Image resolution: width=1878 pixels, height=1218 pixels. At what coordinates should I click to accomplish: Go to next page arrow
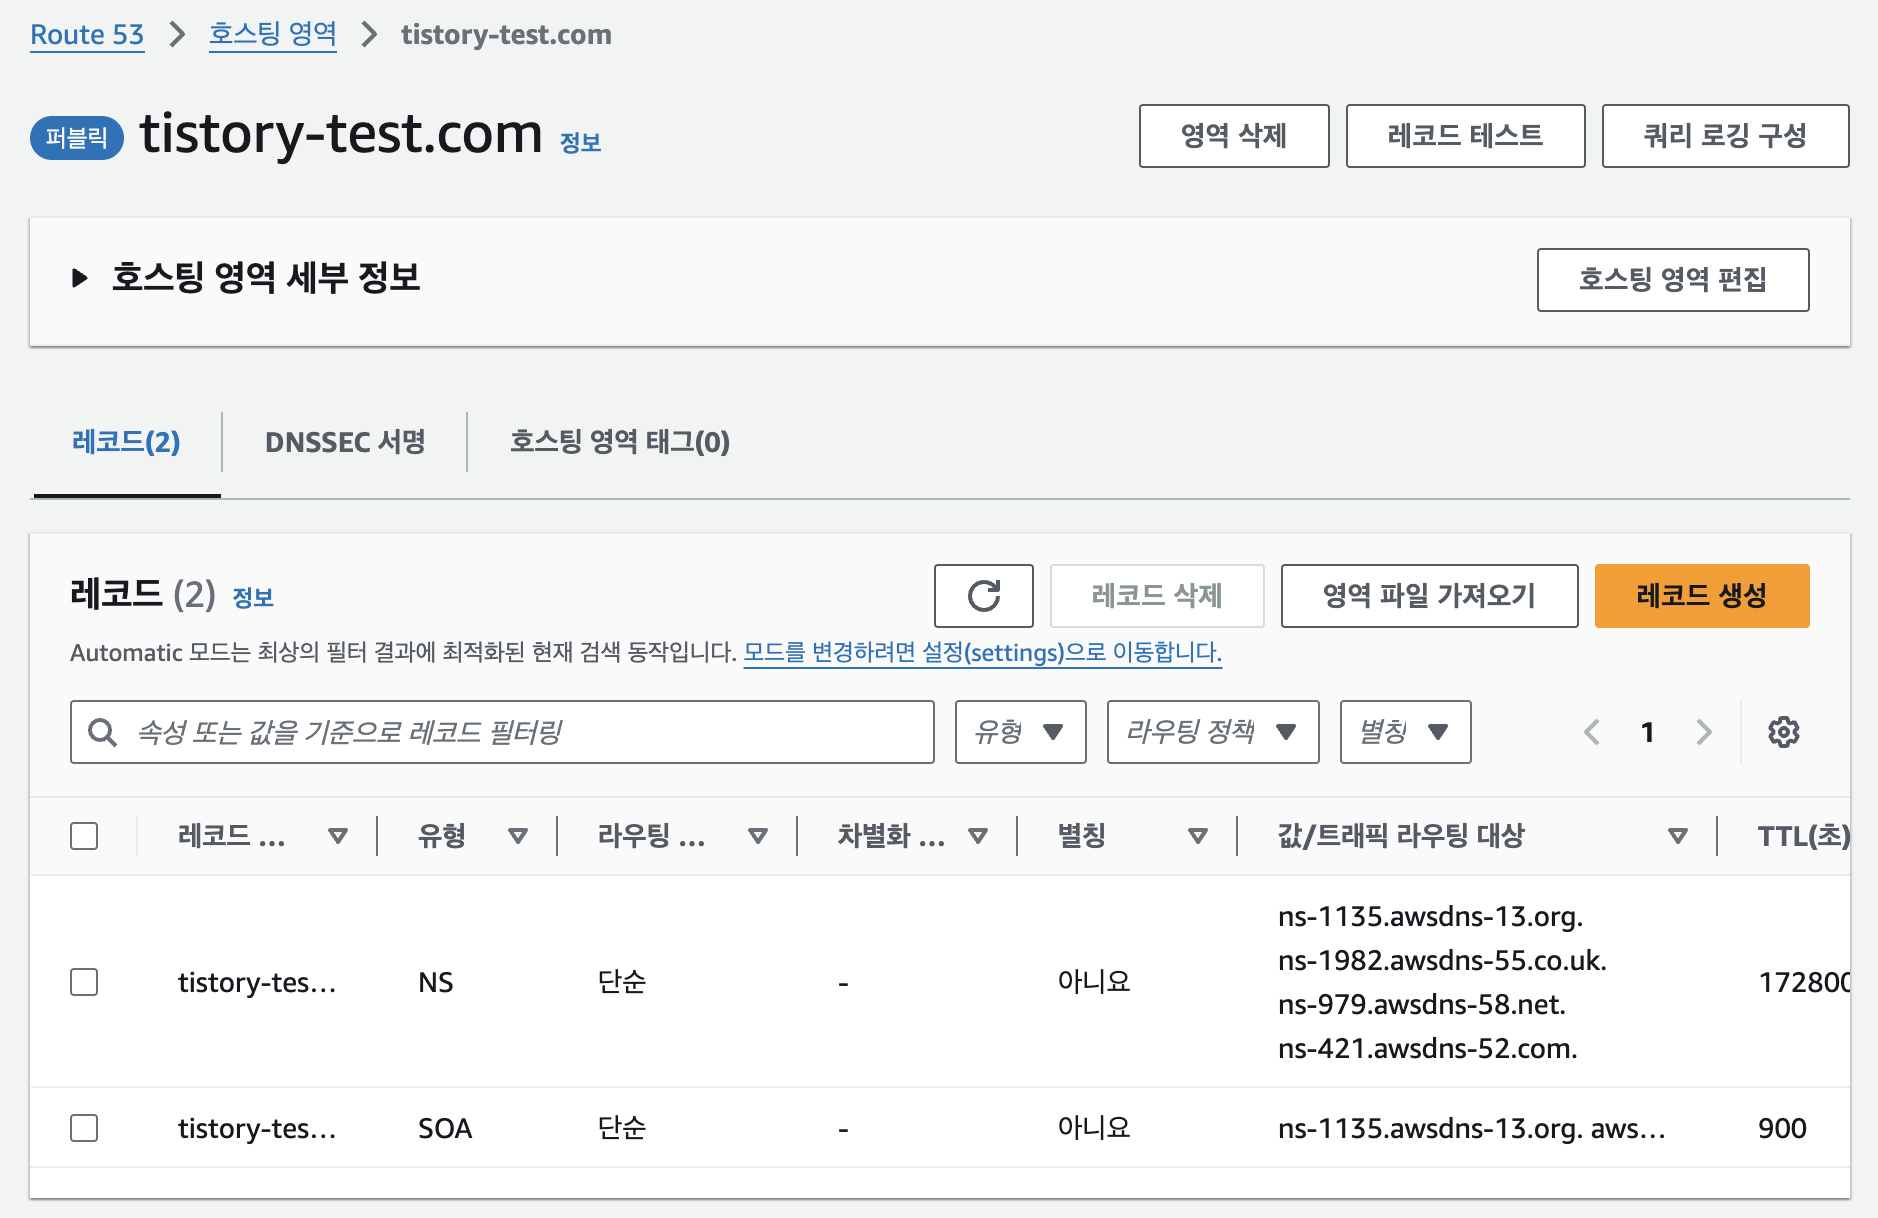1704,732
